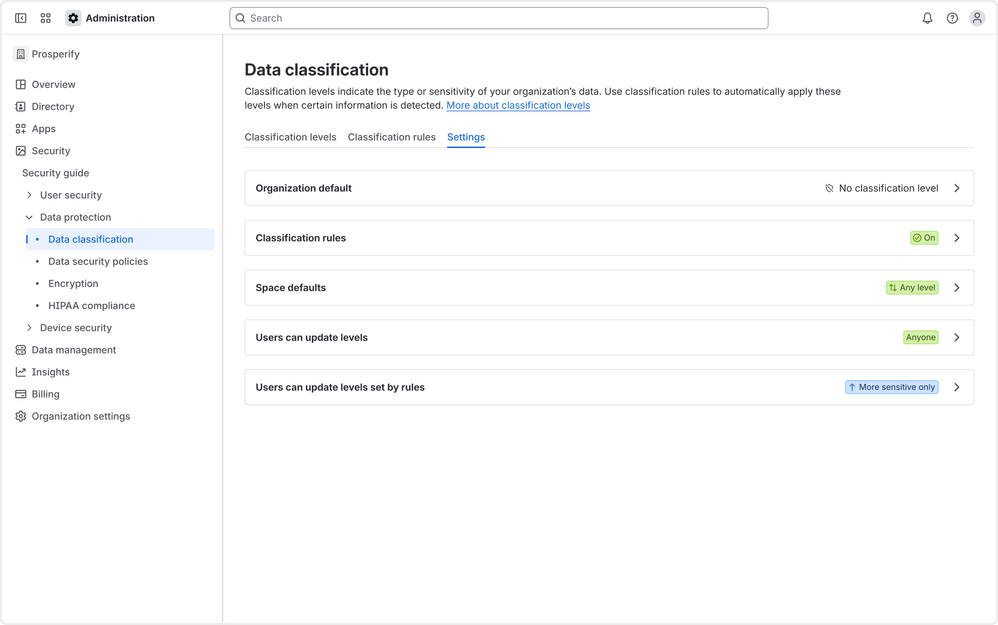Viewport: 998px width, 625px height.
Task: Open Encryption in the sidebar
Action: [73, 284]
